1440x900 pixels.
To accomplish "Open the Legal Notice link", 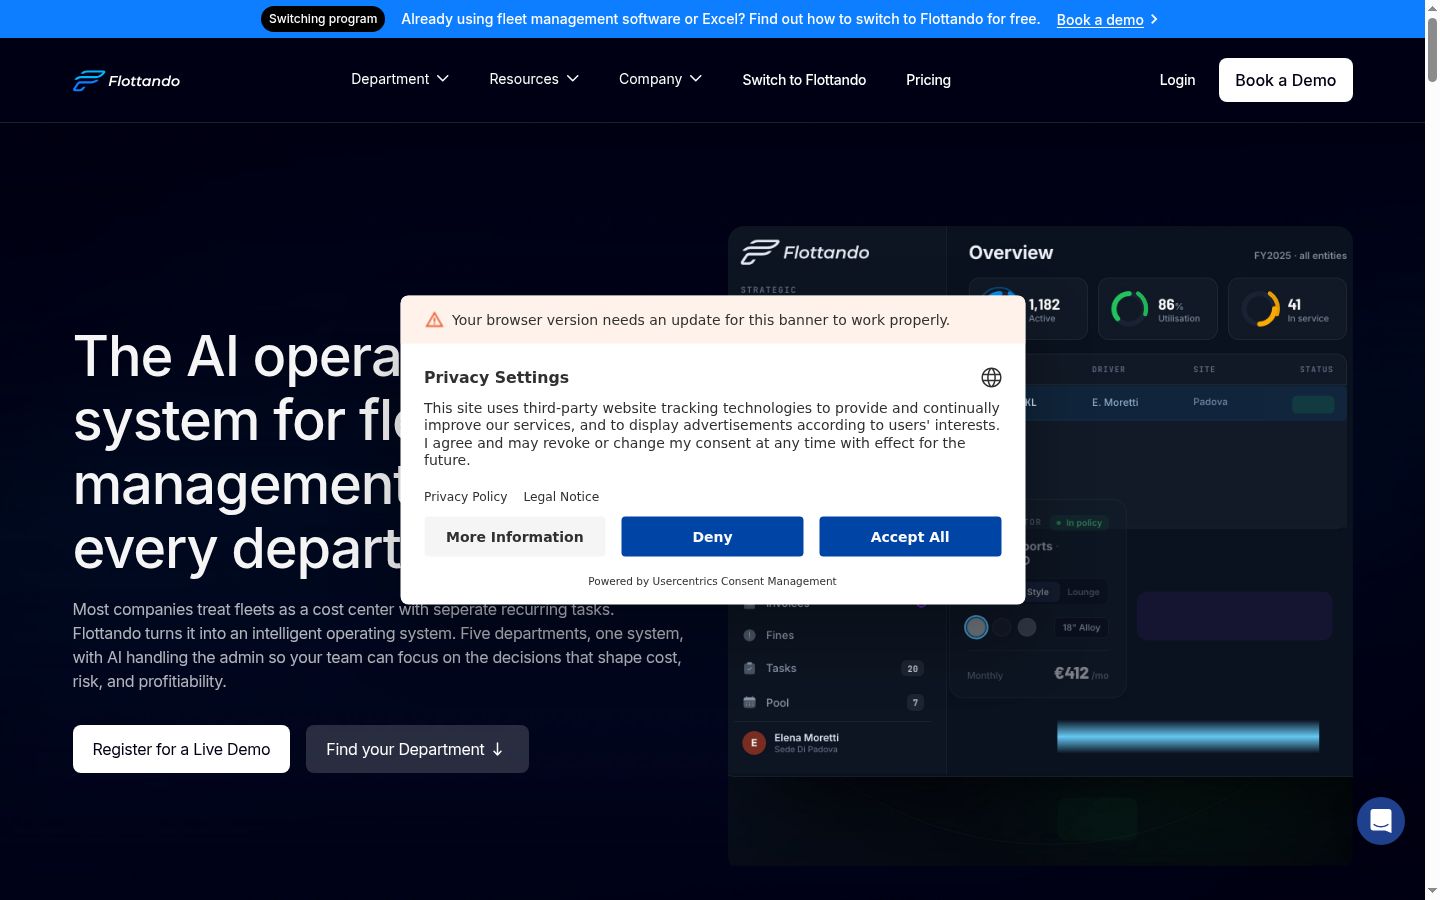I will (x=561, y=497).
